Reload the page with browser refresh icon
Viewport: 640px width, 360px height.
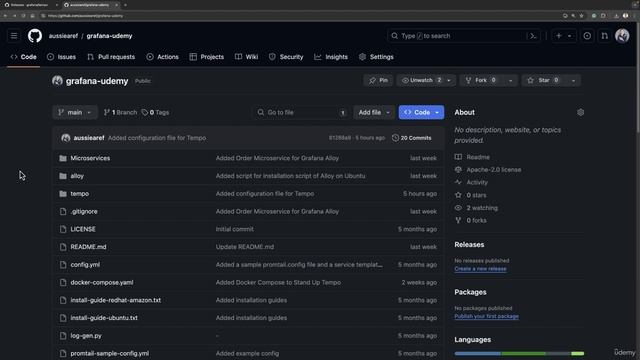tap(23, 16)
